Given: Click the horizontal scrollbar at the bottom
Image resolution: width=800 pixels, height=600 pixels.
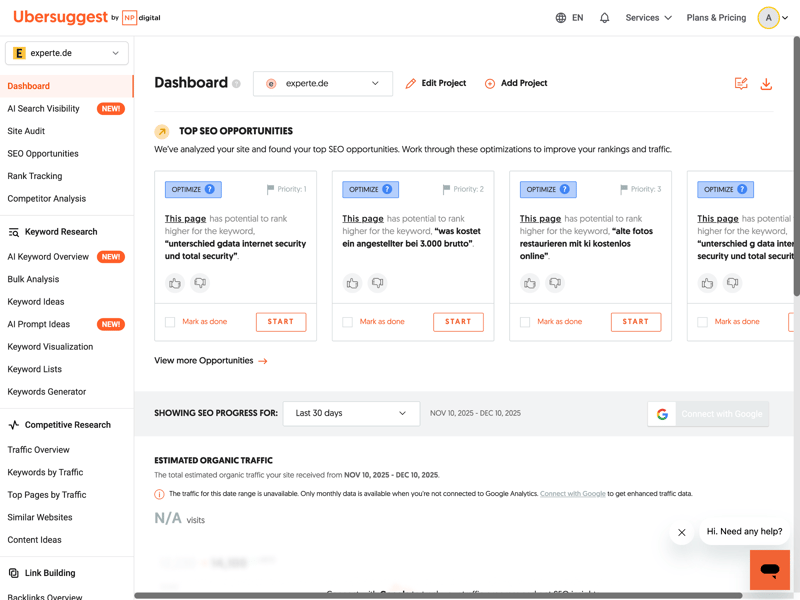Looking at the screenshot, I should [x=450, y=596].
